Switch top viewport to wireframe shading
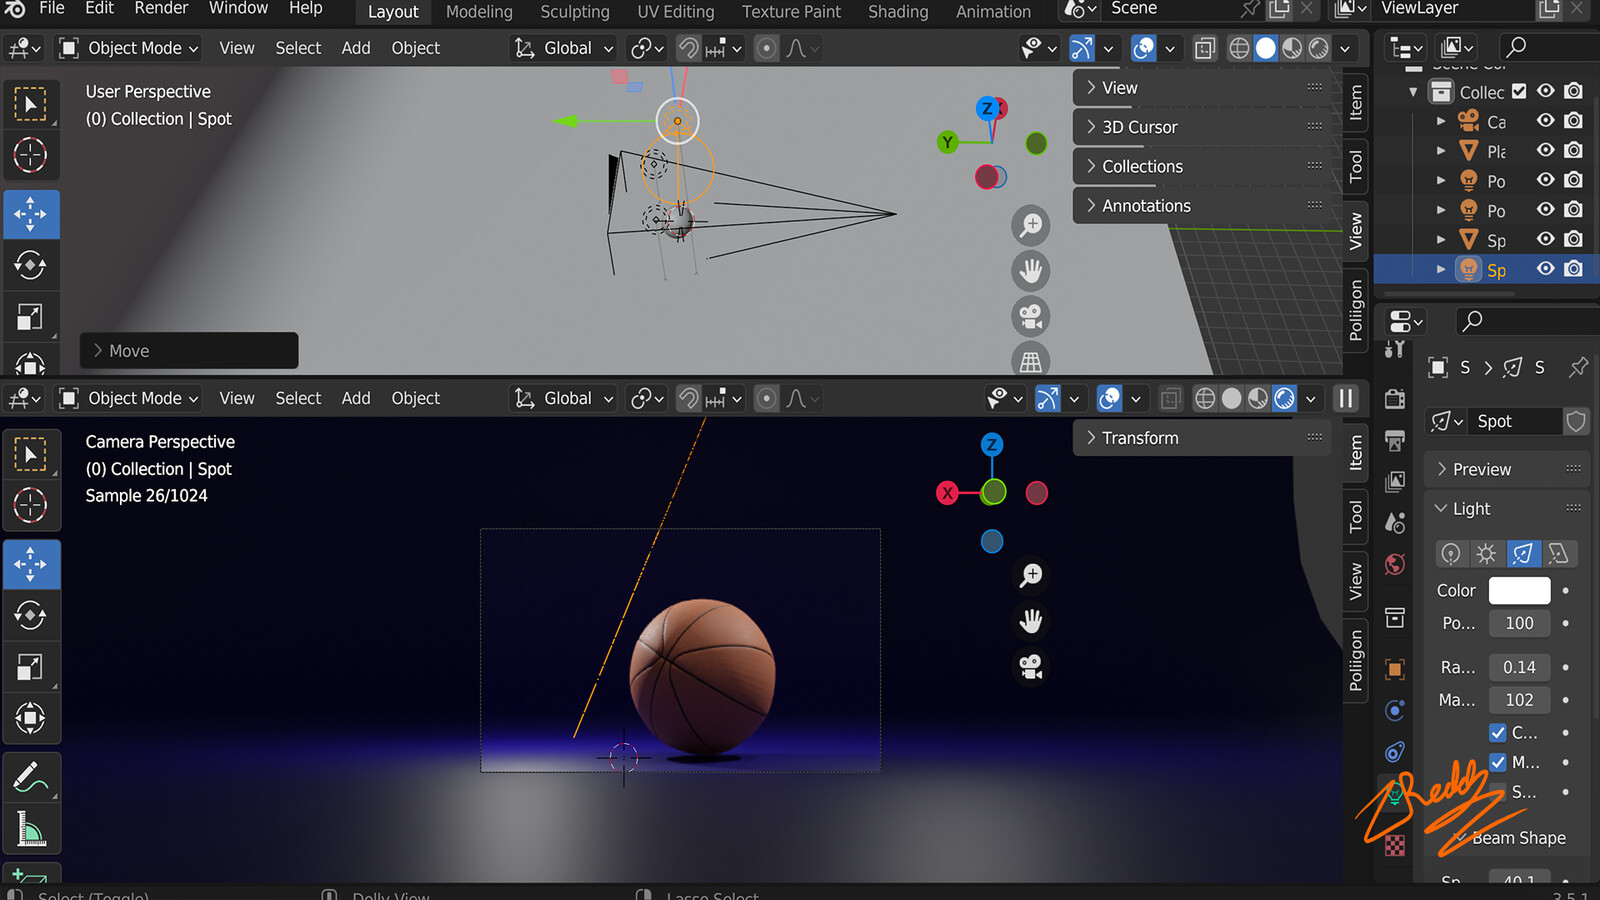This screenshot has height=900, width=1600. pos(1239,48)
